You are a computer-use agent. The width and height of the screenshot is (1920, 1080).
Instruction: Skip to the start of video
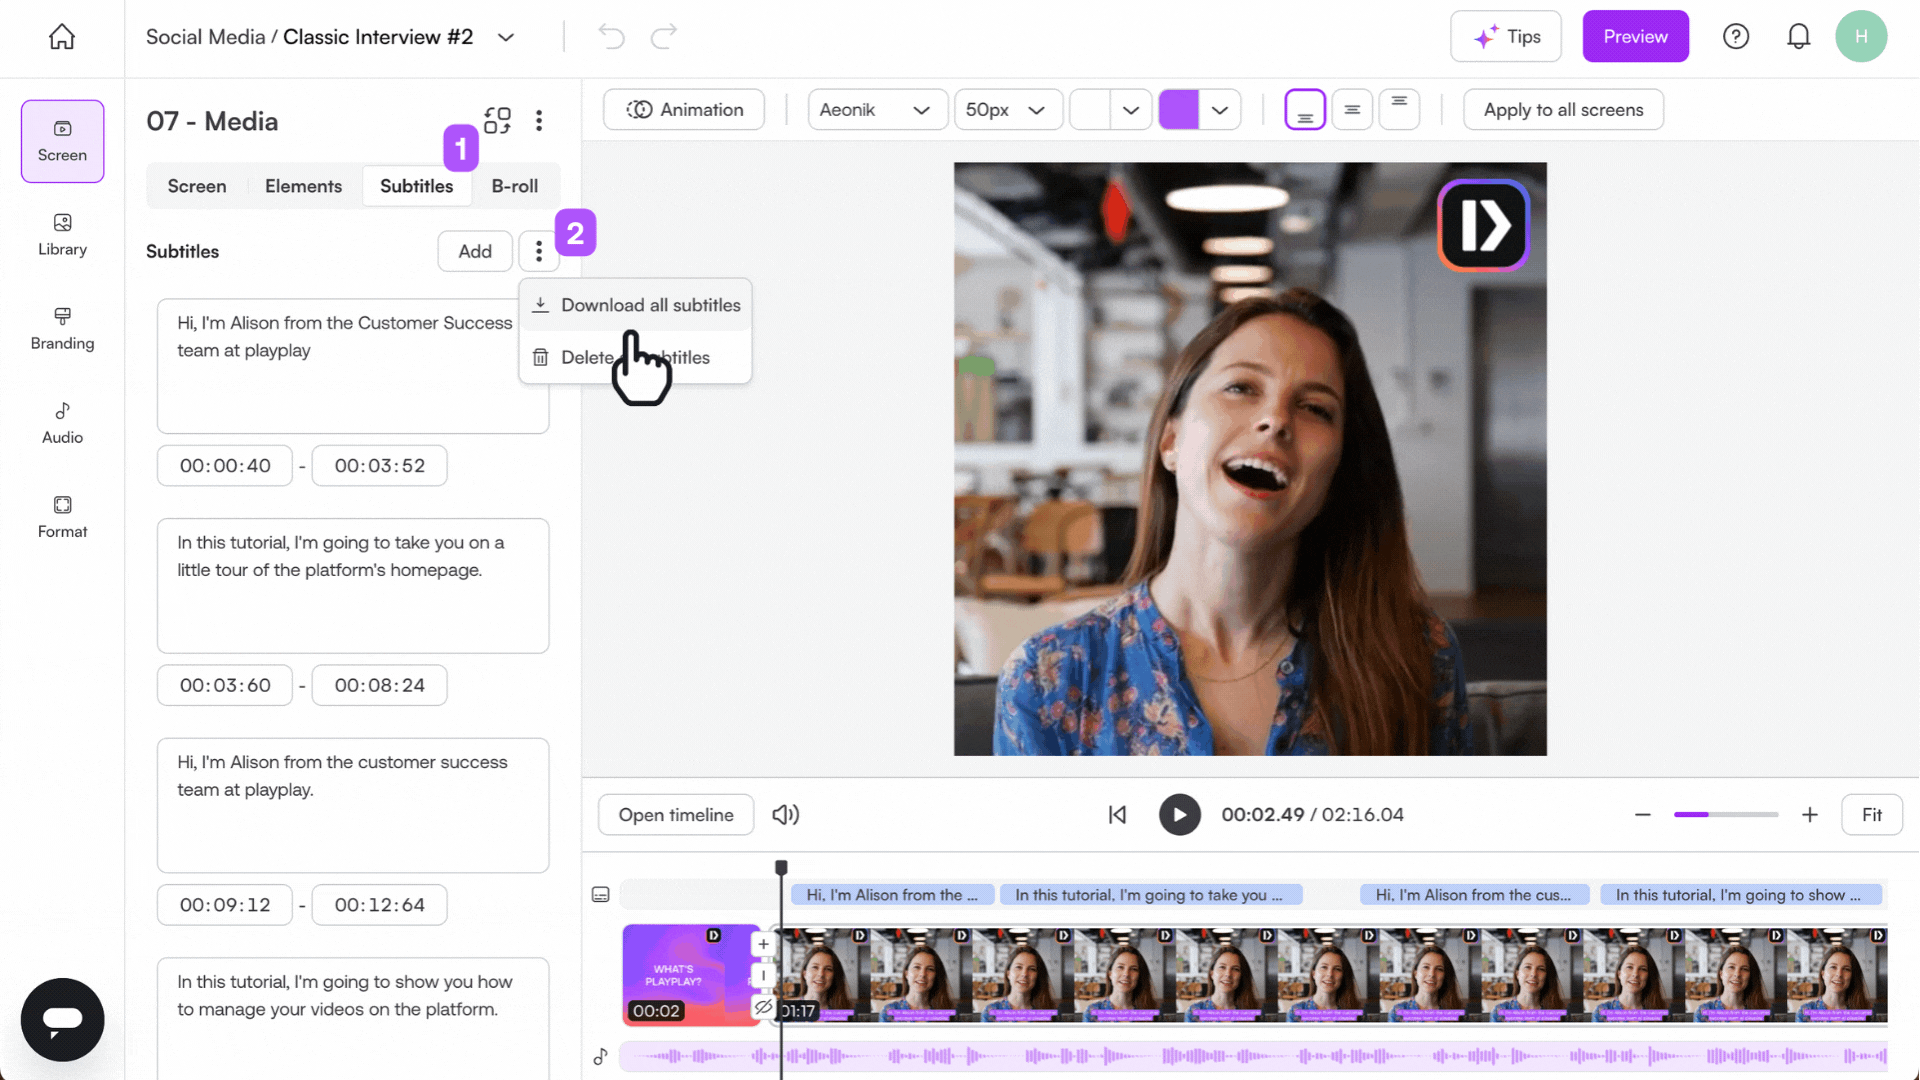(x=1117, y=815)
